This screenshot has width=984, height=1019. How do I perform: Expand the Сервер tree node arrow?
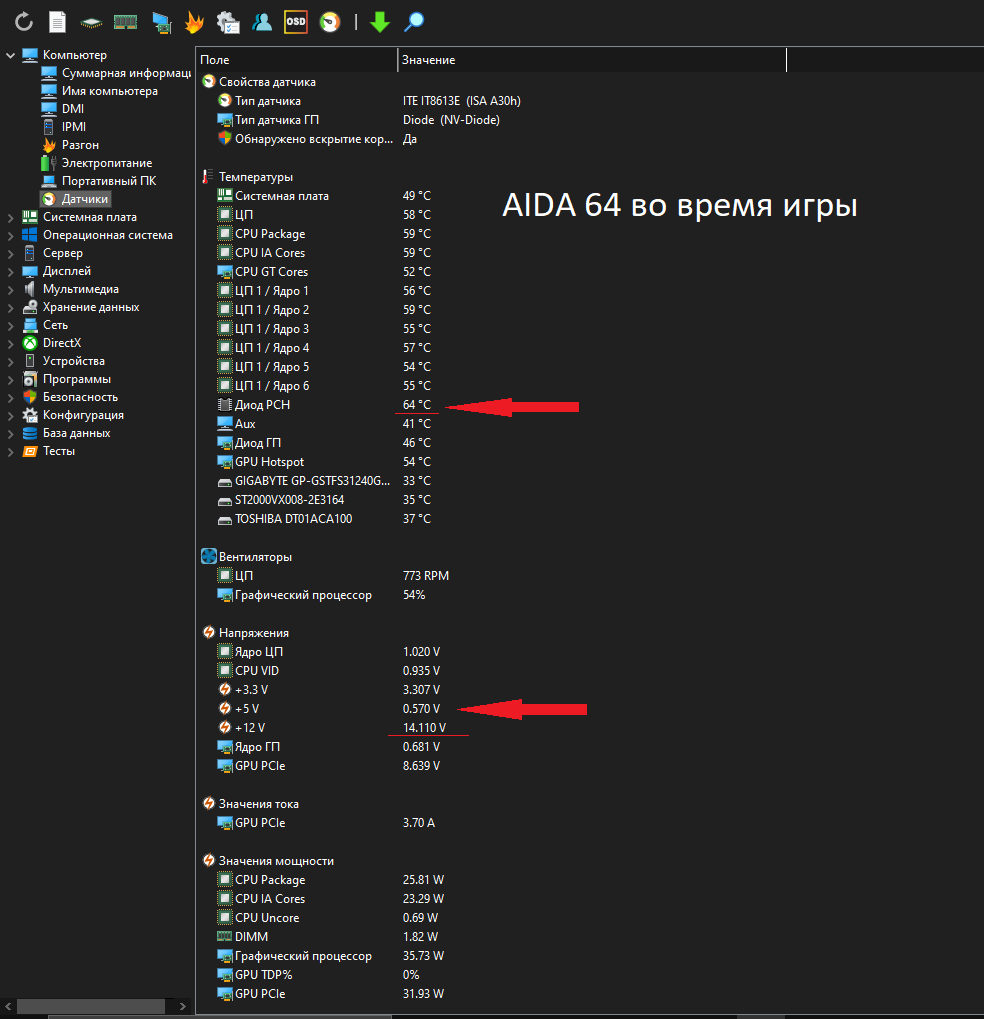(x=10, y=253)
